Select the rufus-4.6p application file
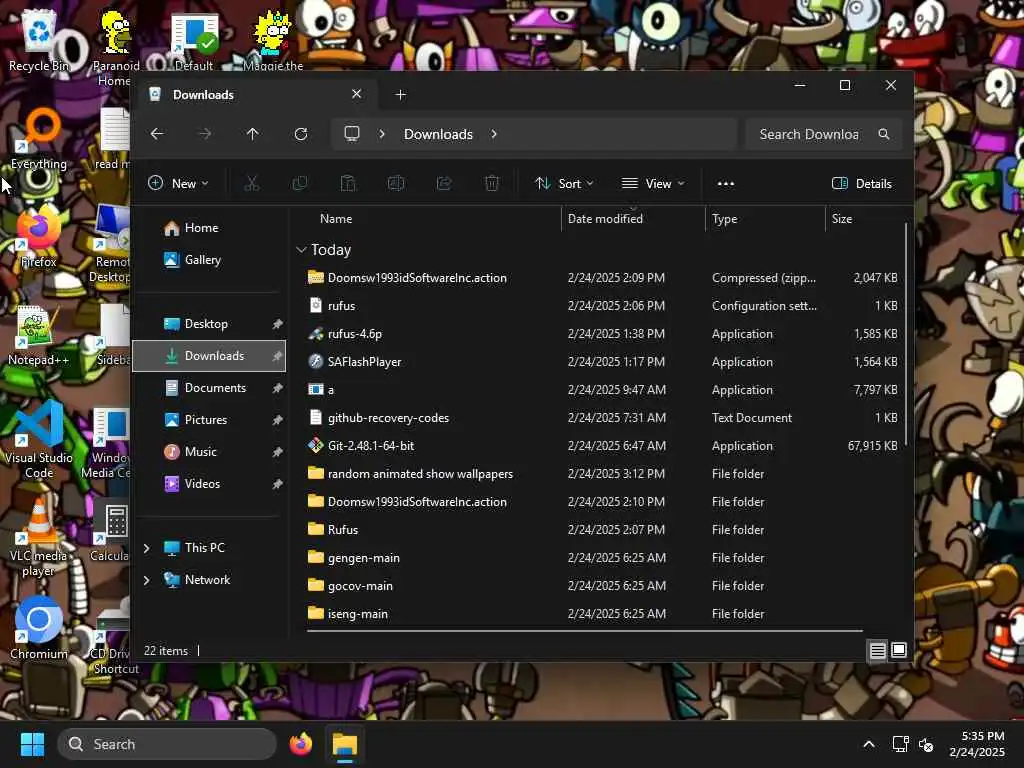Screen dimensions: 1024x768 603,334
